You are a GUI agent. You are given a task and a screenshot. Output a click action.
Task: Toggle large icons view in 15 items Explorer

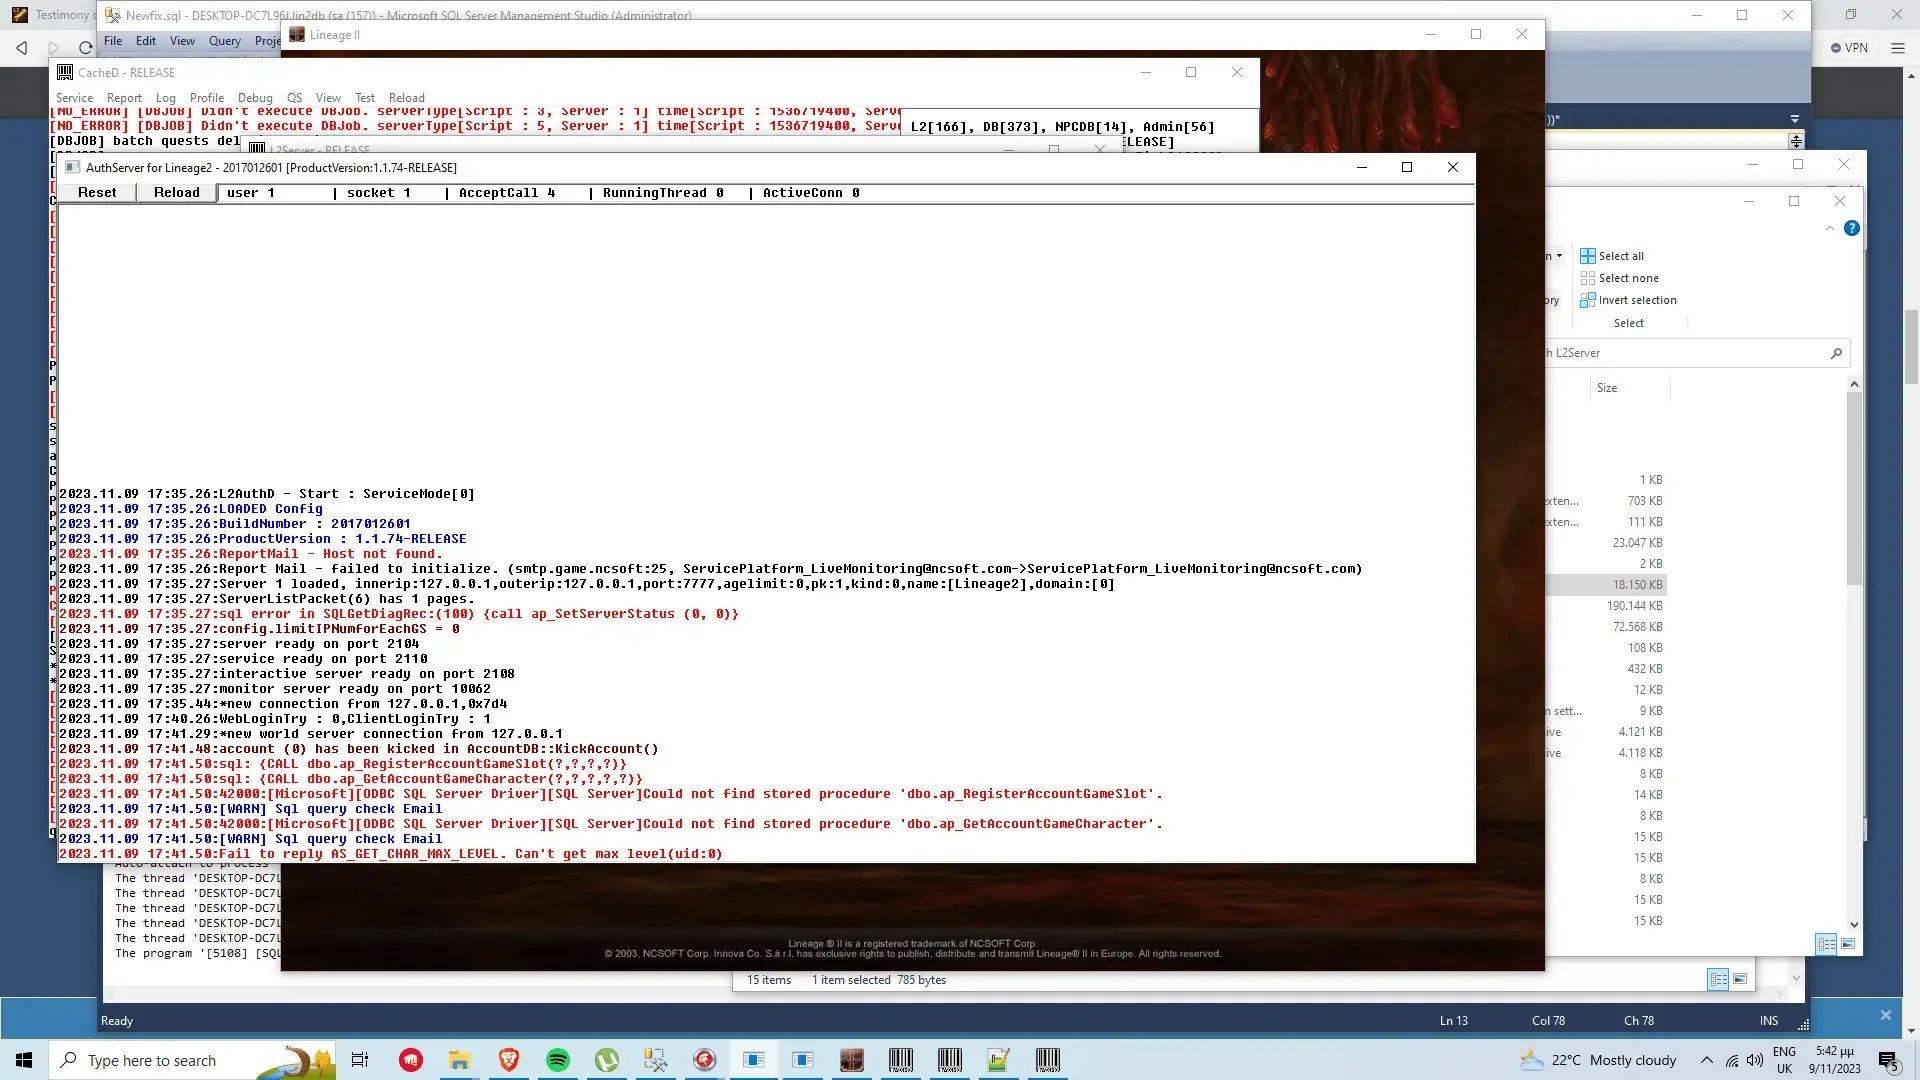click(1740, 980)
